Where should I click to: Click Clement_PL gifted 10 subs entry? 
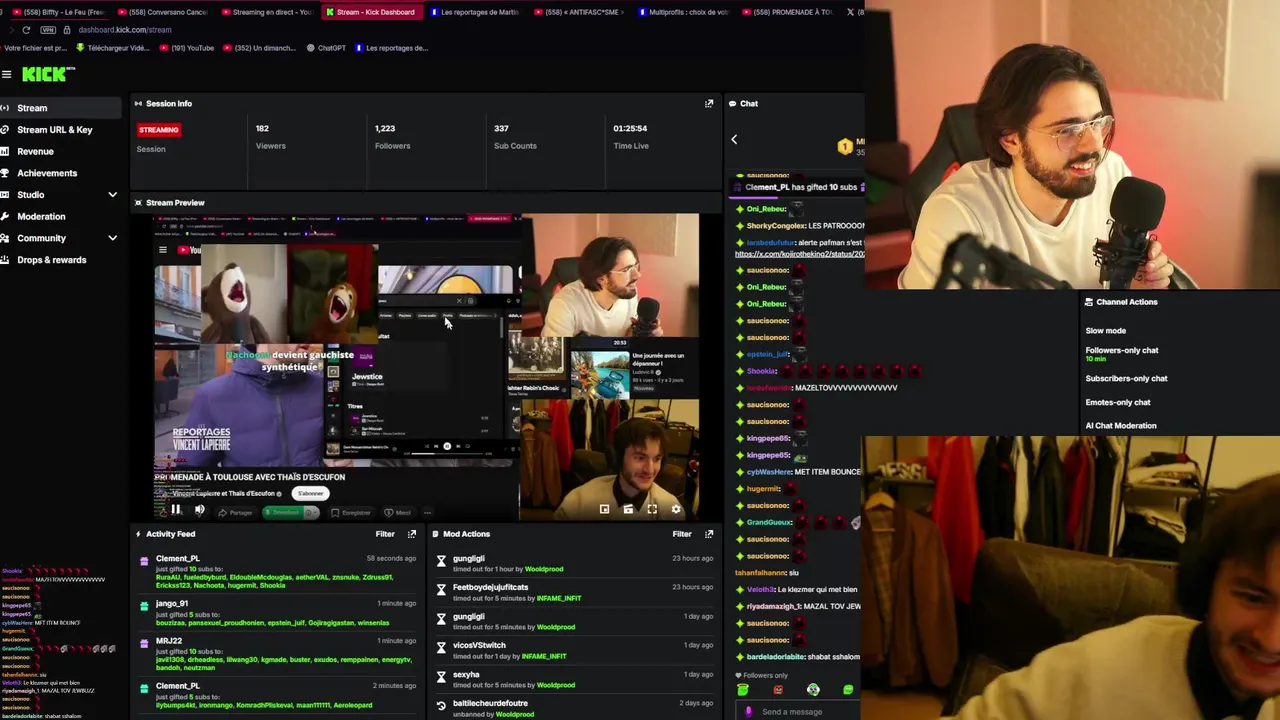tap(276, 571)
